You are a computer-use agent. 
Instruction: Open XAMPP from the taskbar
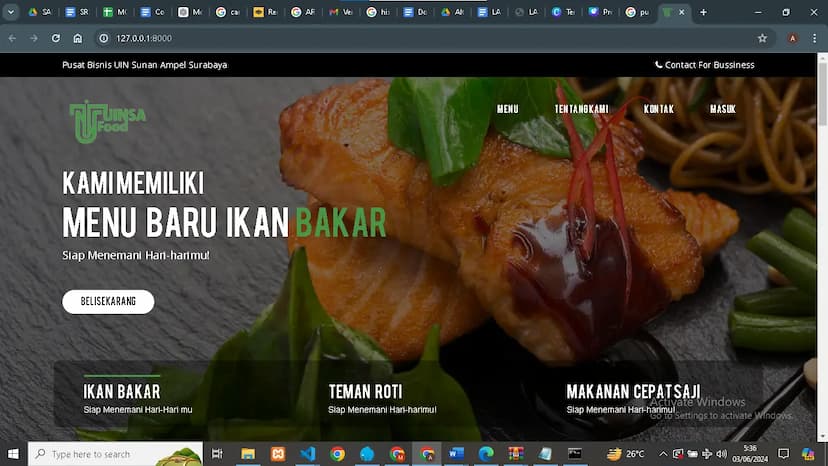pyautogui.click(x=278, y=454)
